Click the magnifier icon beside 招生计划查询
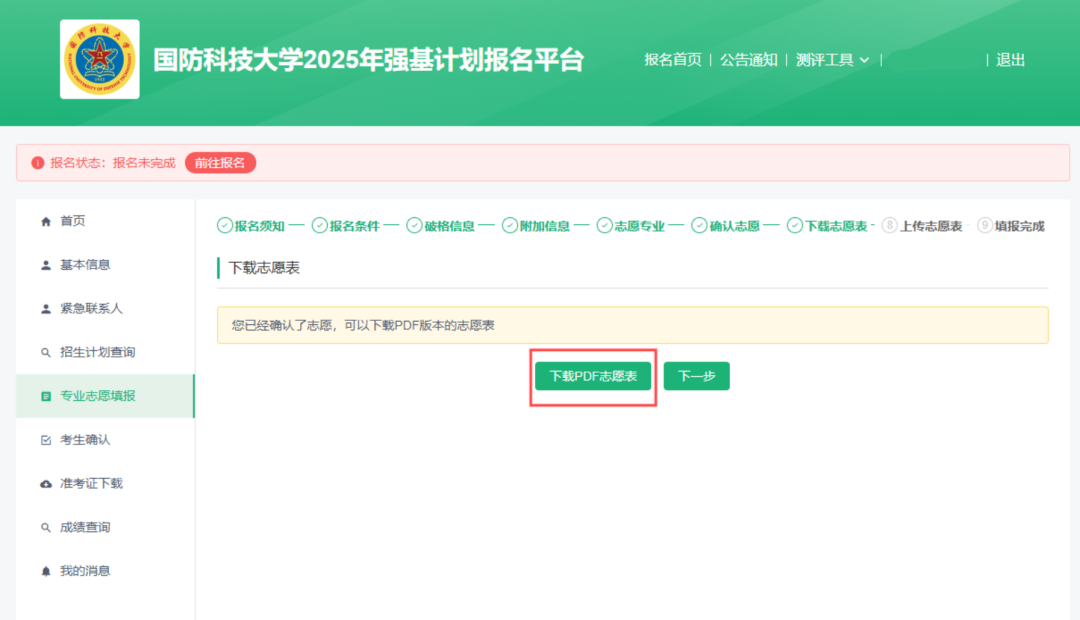The height and width of the screenshot is (620, 1080). (x=45, y=353)
